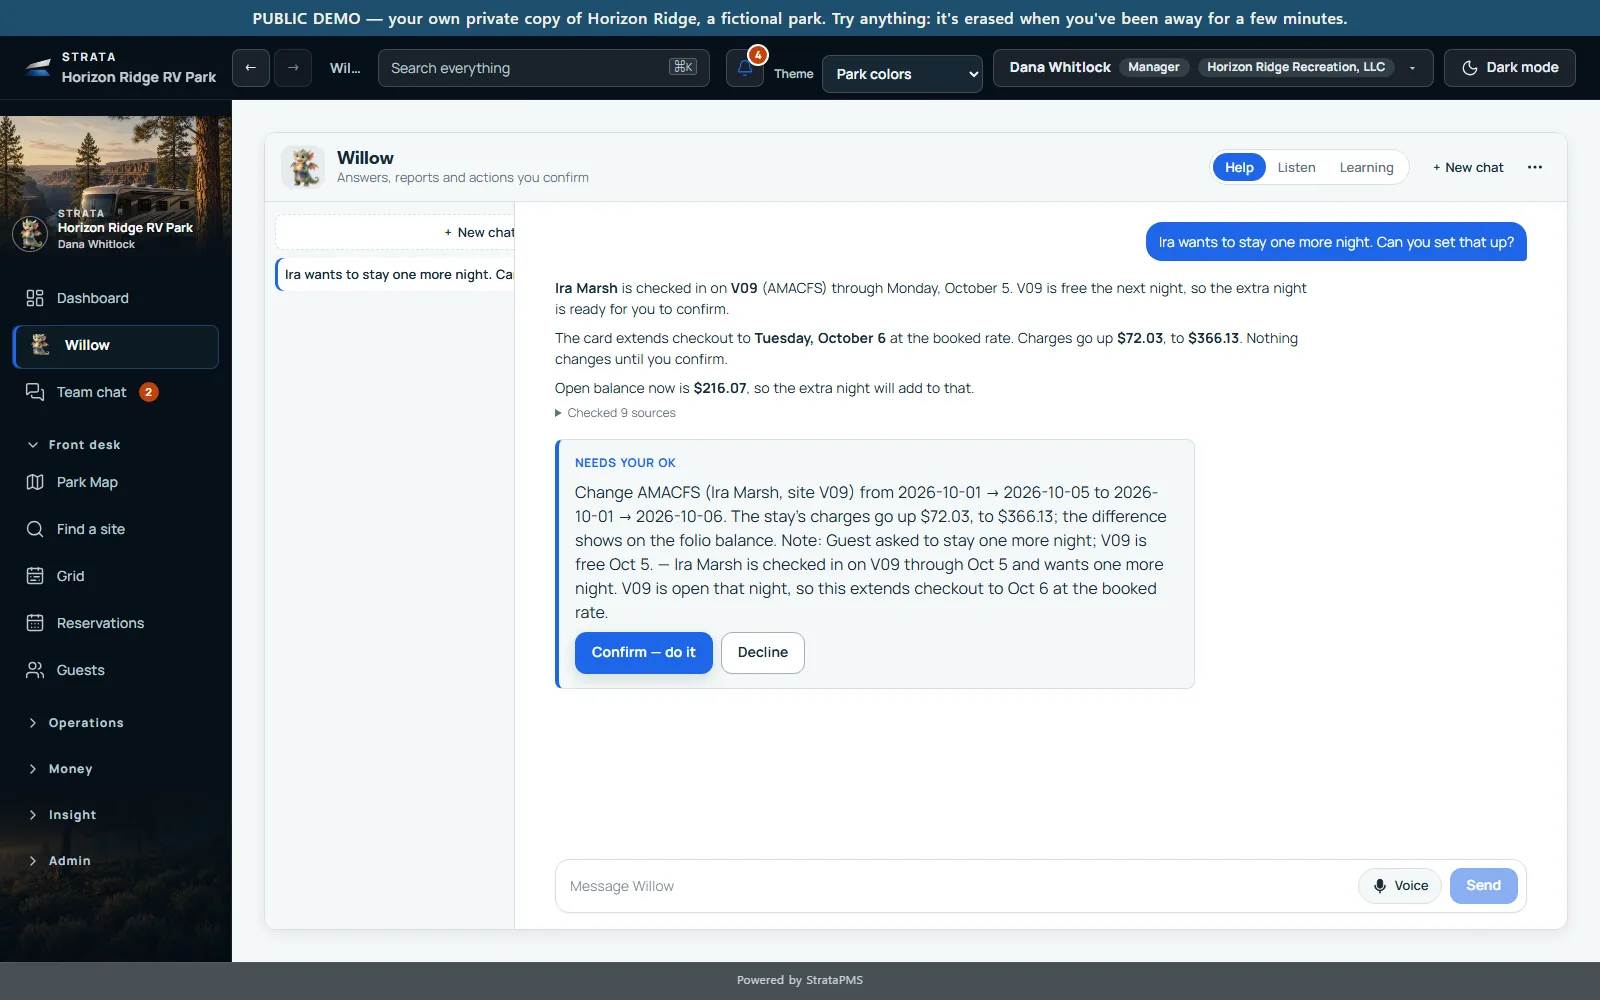Click the back arrow navigation button
Image resolution: width=1600 pixels, height=1000 pixels.
(x=251, y=68)
